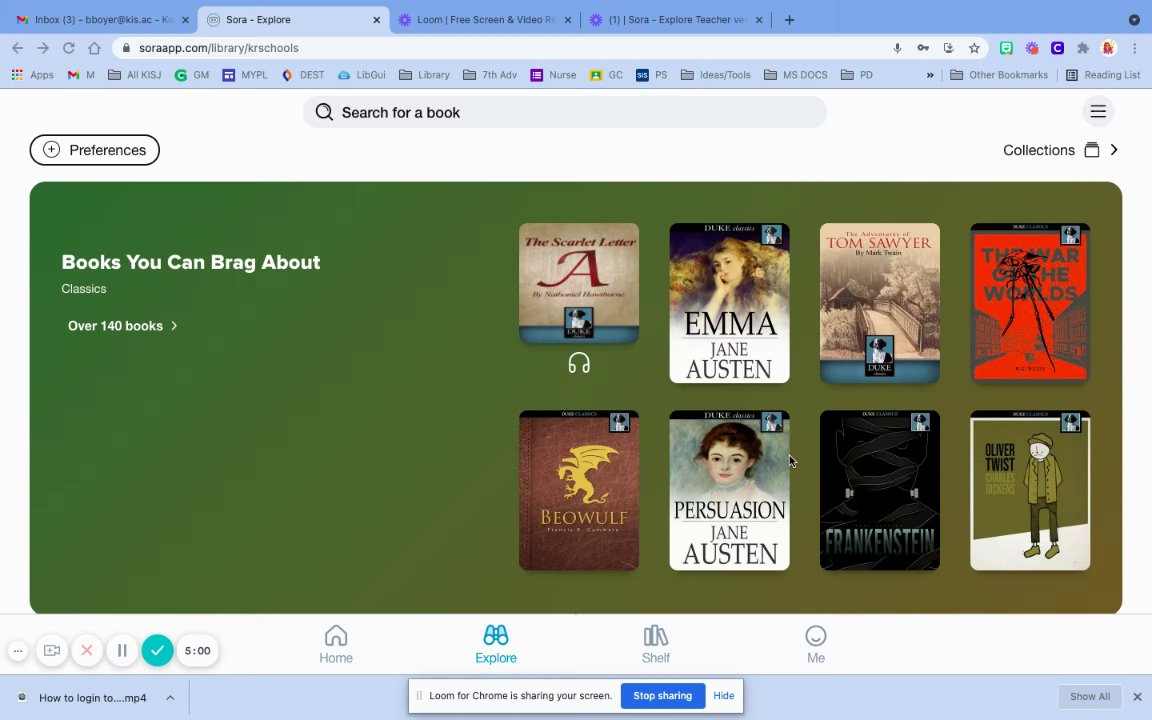Click the Collections stack icon
Viewport: 1152px width, 720px height.
click(1092, 150)
